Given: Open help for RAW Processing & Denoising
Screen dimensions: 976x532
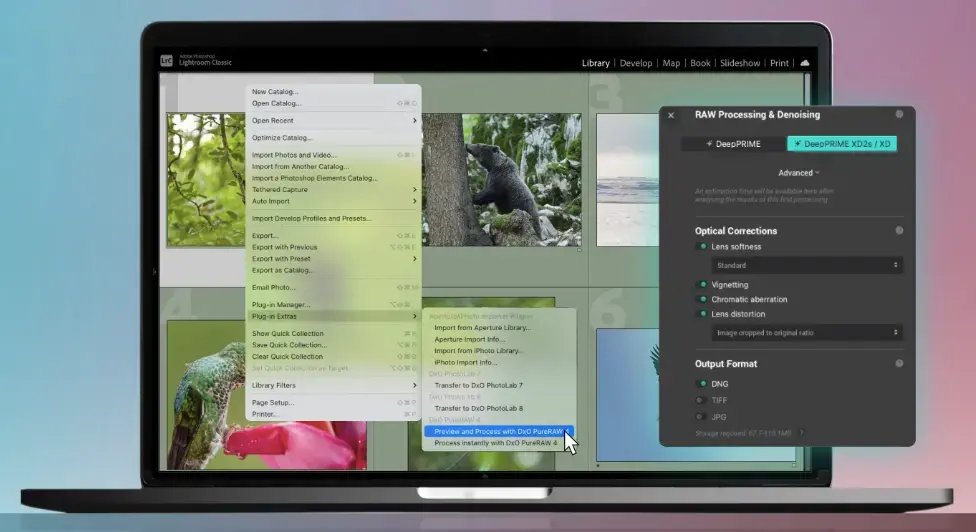Looking at the screenshot, I should coord(899,114).
